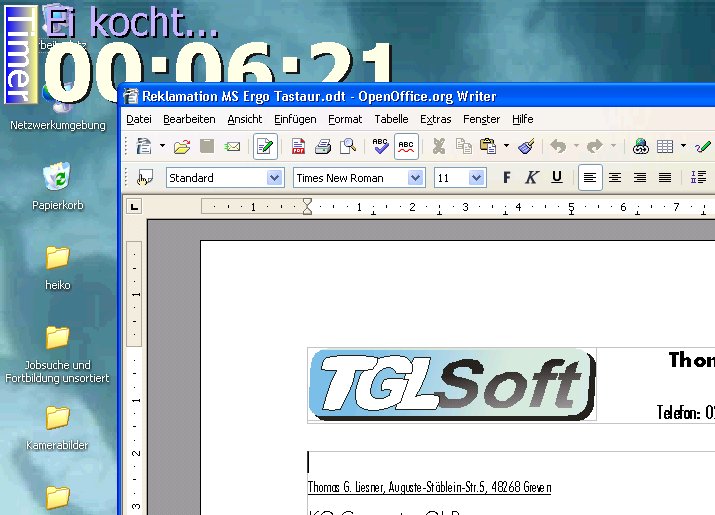Click the font size 11 field
715x515 pixels.
pos(451,178)
